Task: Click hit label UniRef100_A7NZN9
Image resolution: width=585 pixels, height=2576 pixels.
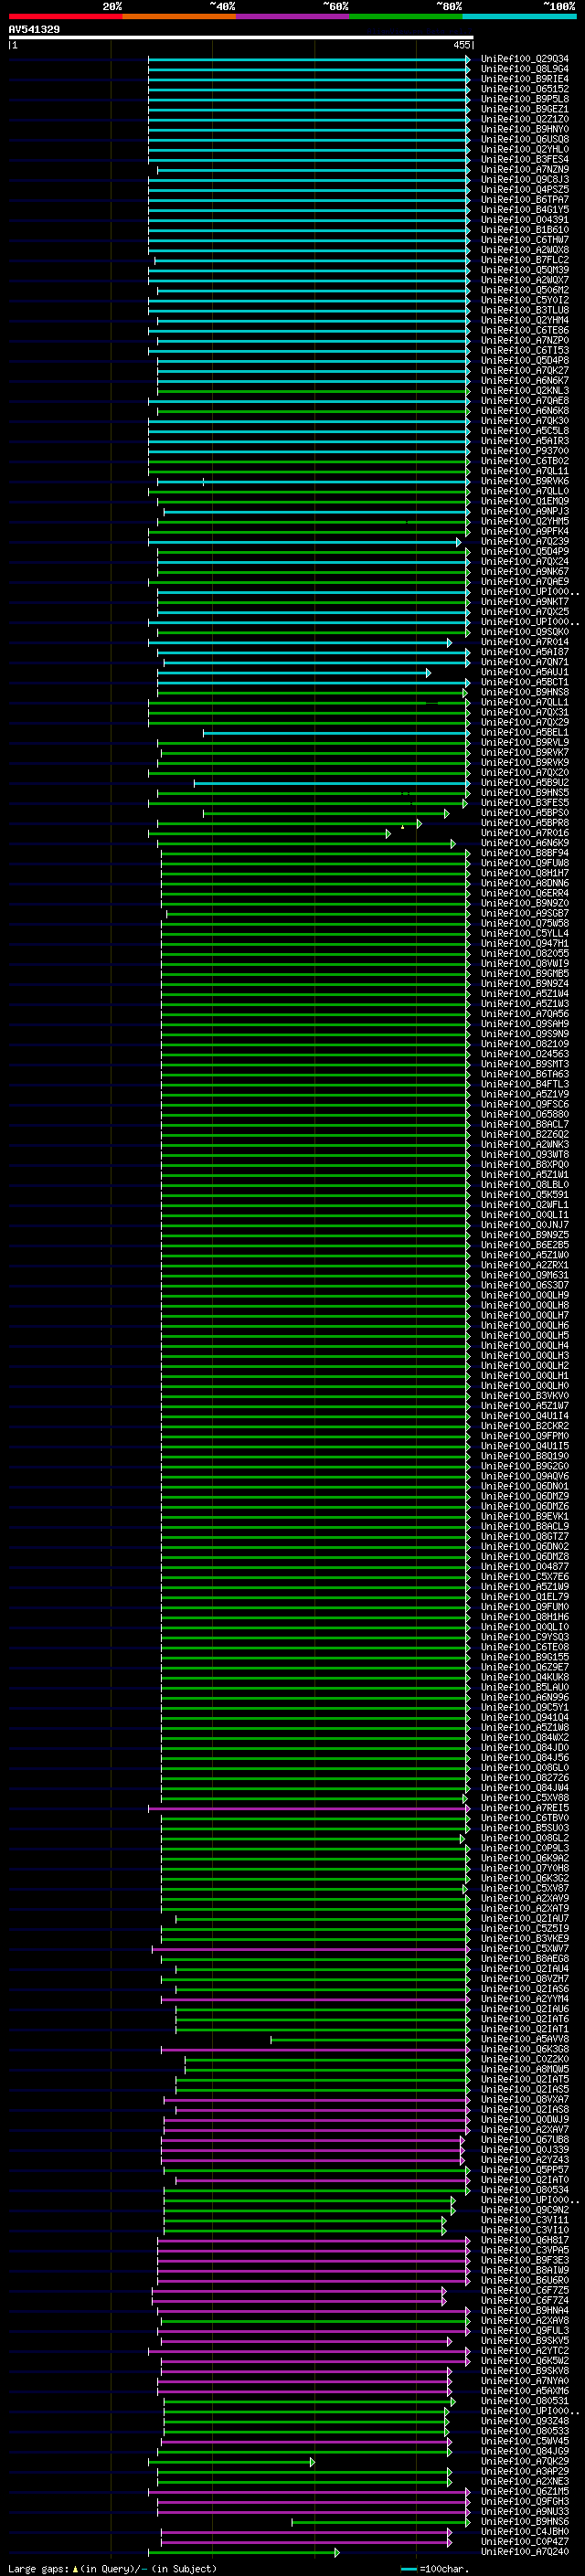Action: [x=524, y=169]
